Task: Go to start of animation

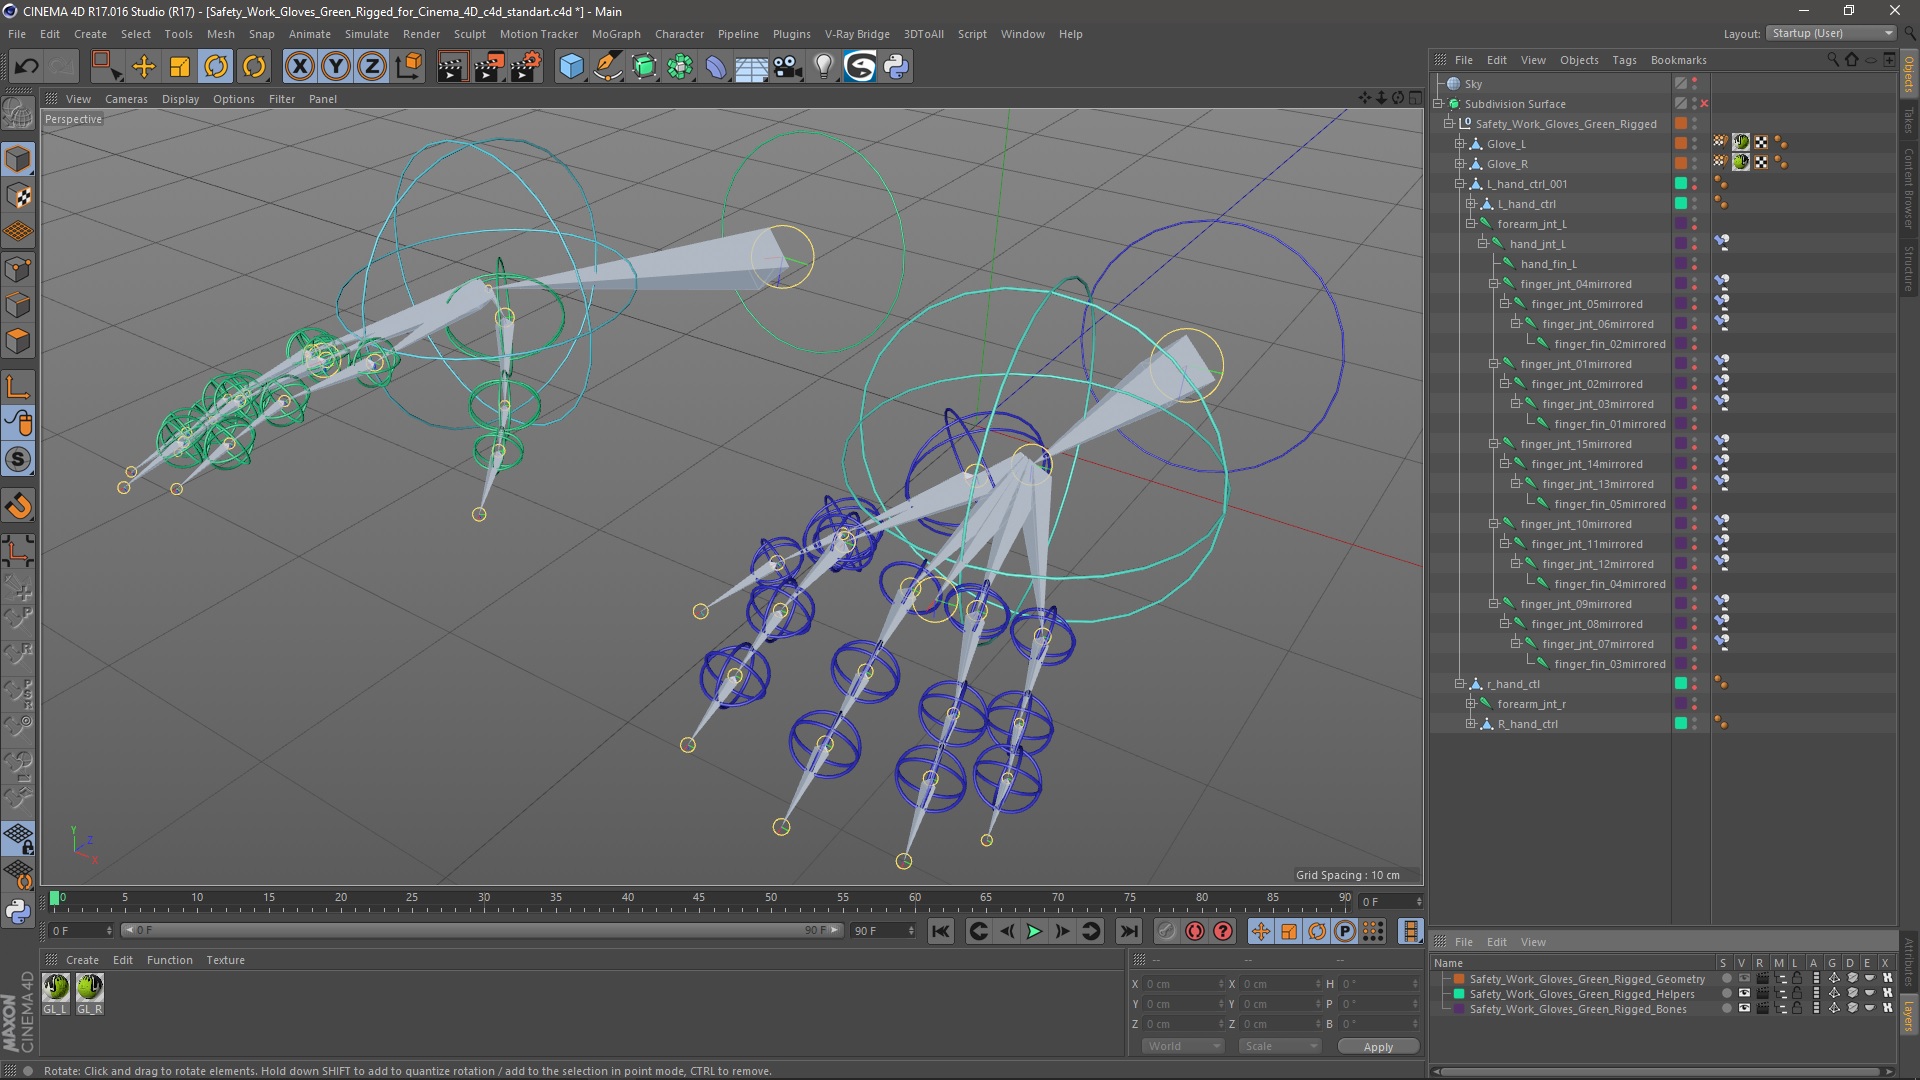Action: [x=941, y=931]
